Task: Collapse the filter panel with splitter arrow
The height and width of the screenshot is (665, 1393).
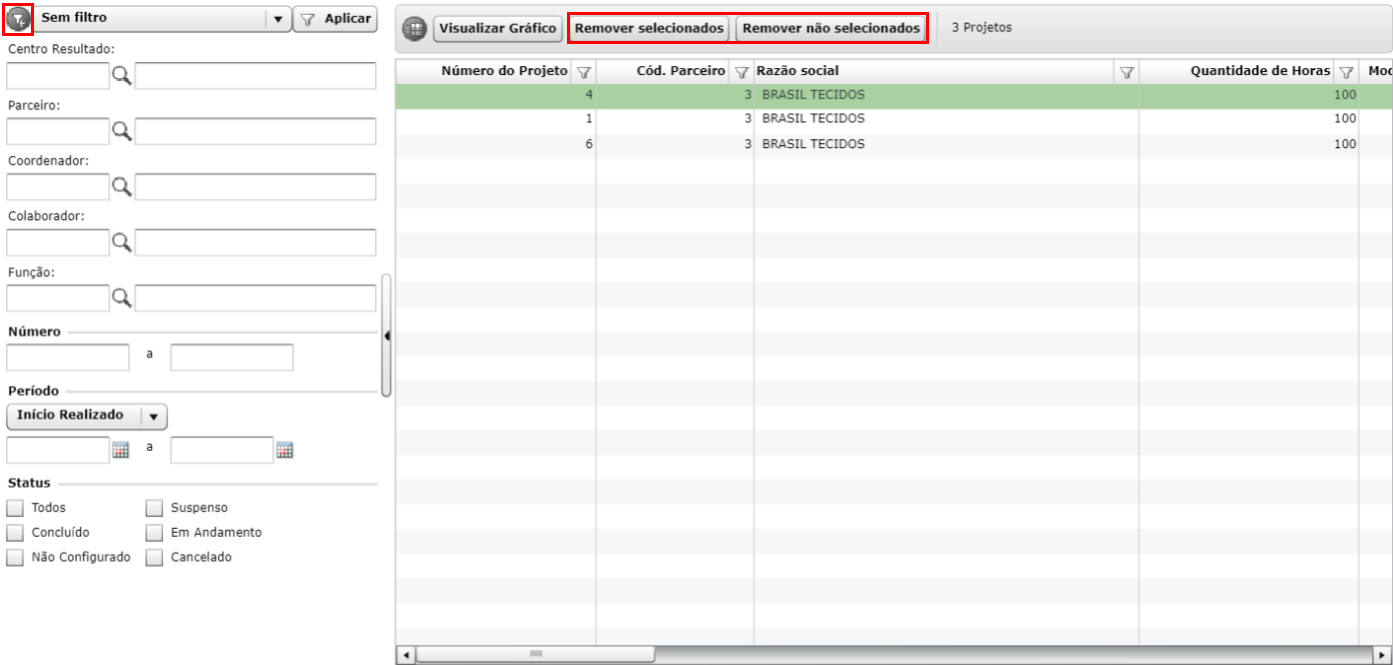Action: point(387,336)
